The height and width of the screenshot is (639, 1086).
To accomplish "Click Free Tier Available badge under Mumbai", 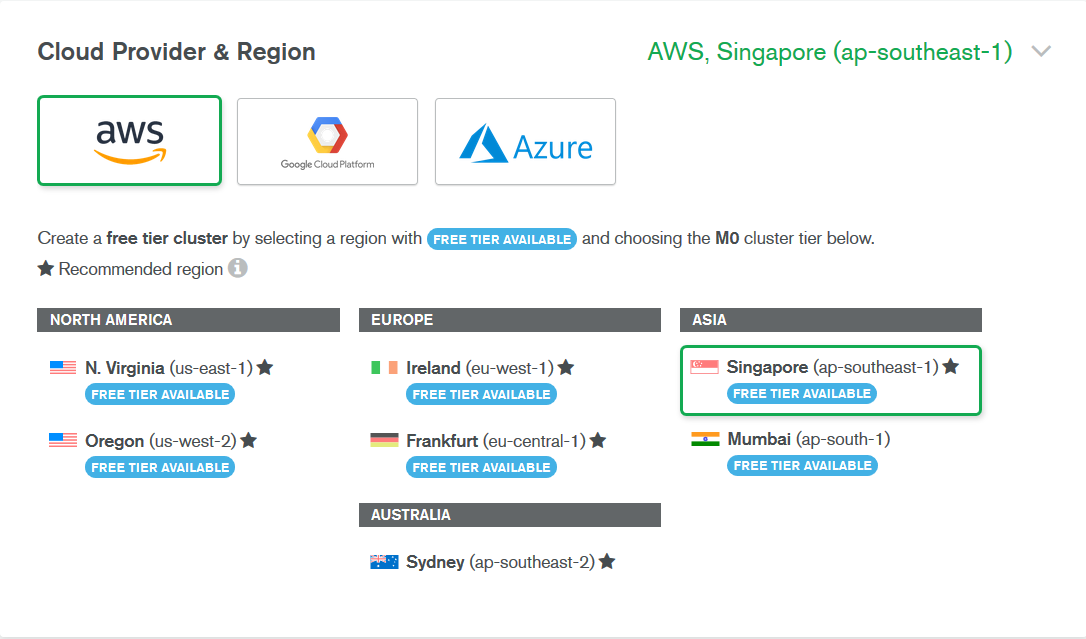I will click(x=803, y=466).
